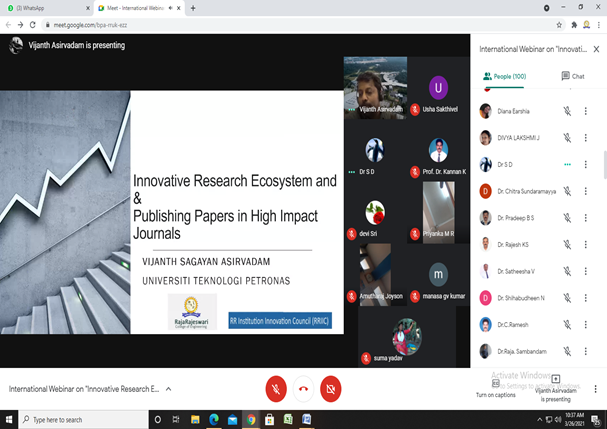
Task: Click the suma yadav participant tile
Action: tap(407, 337)
